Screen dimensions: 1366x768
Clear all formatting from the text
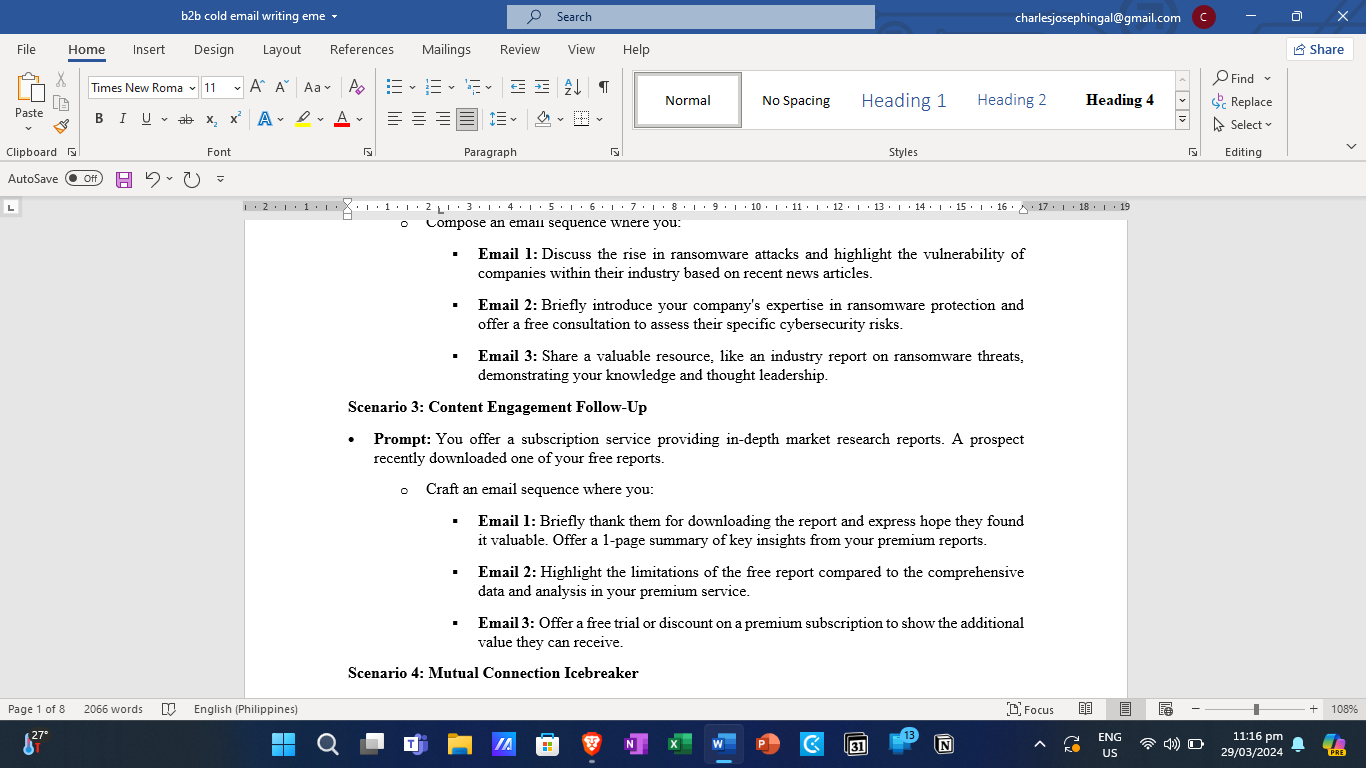click(356, 87)
